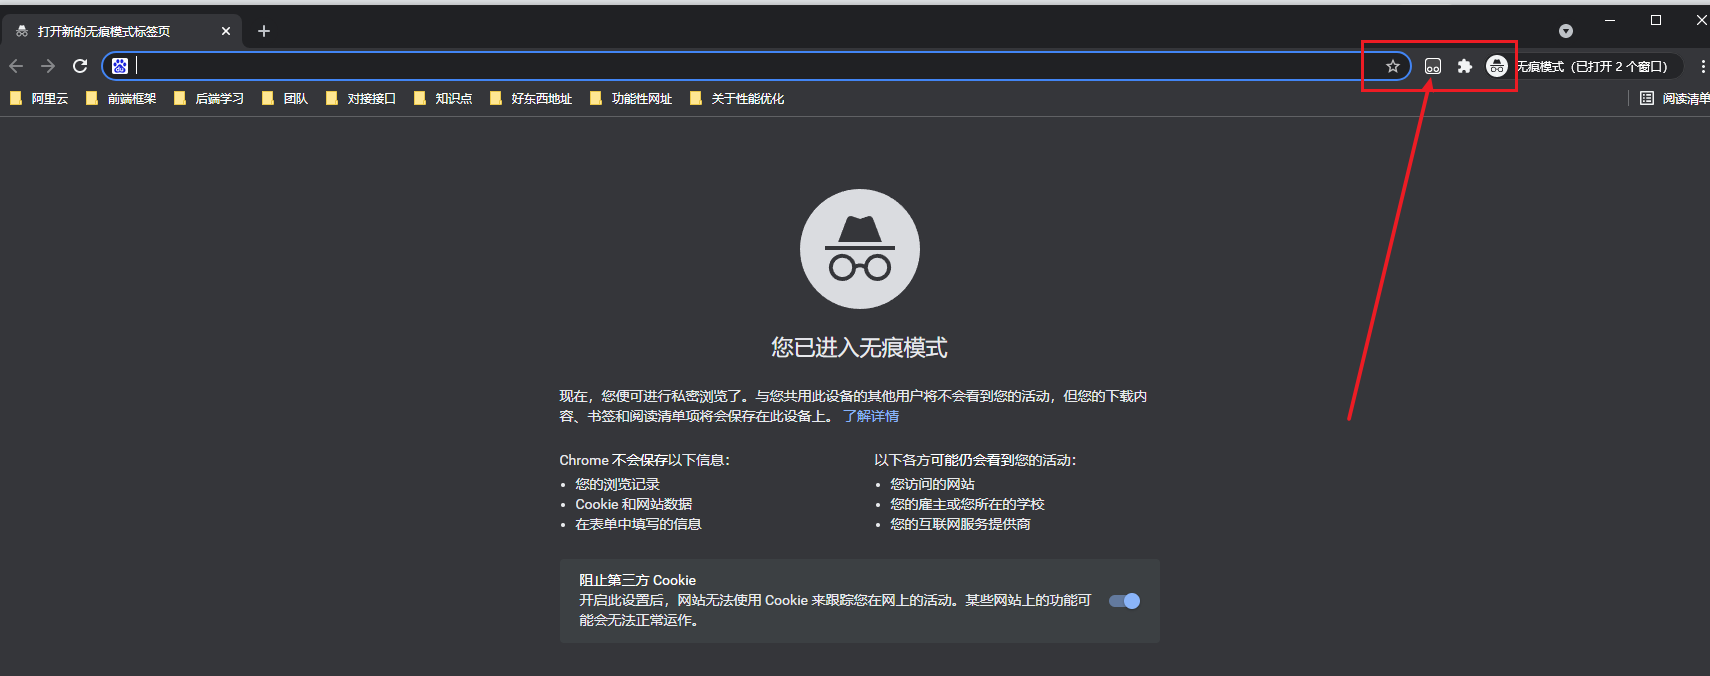Click the 以下各方可能仍会看到您的活动 heading

pos(975,460)
